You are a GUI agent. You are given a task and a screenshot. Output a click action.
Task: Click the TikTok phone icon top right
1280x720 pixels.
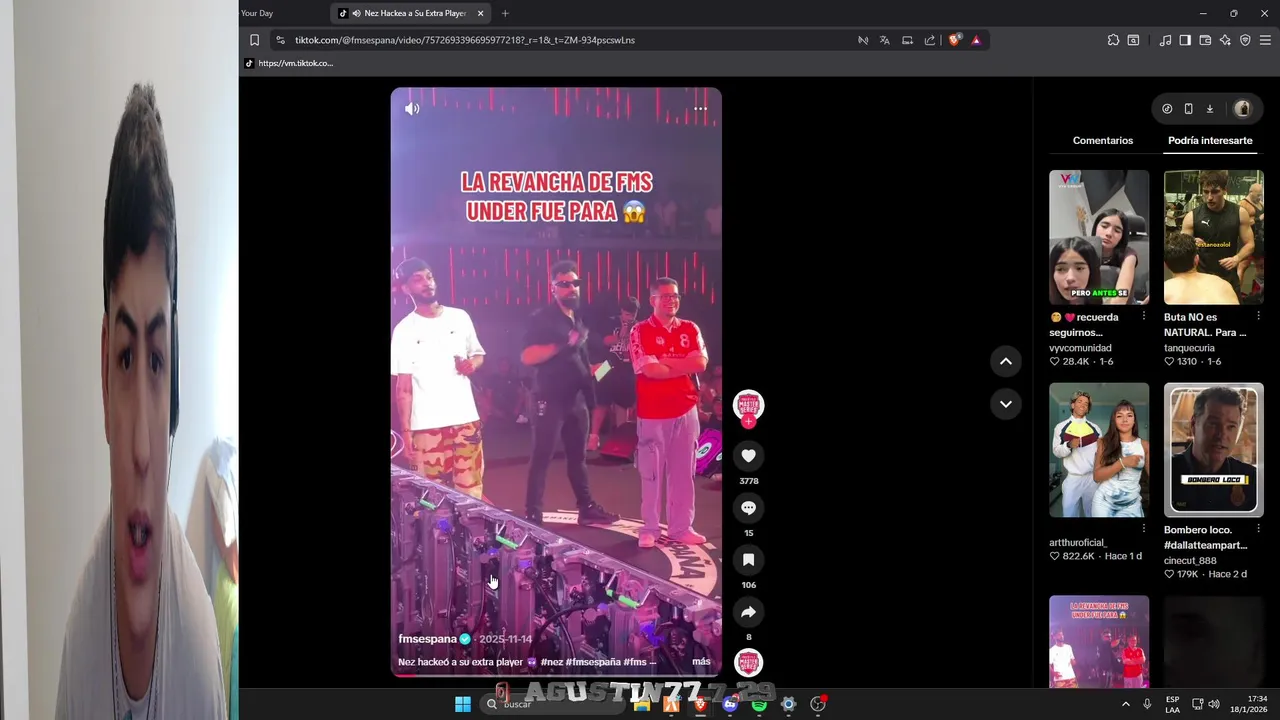click(x=1188, y=109)
